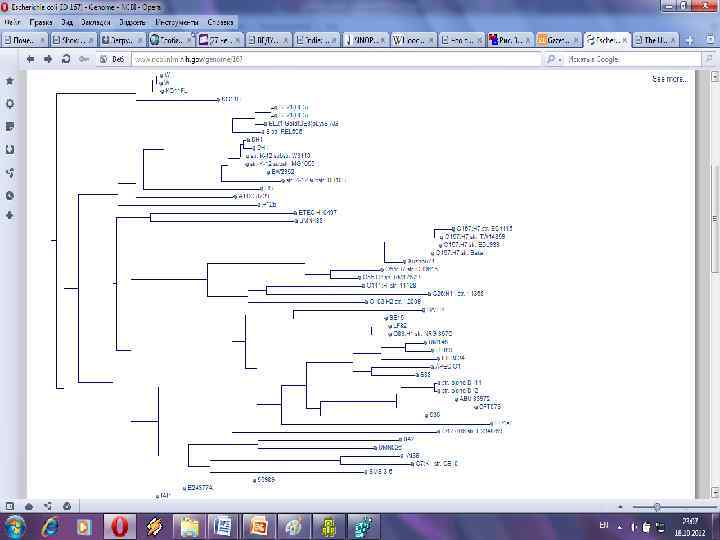
Task: Open Winamp from the taskbar
Action: pos(155,526)
